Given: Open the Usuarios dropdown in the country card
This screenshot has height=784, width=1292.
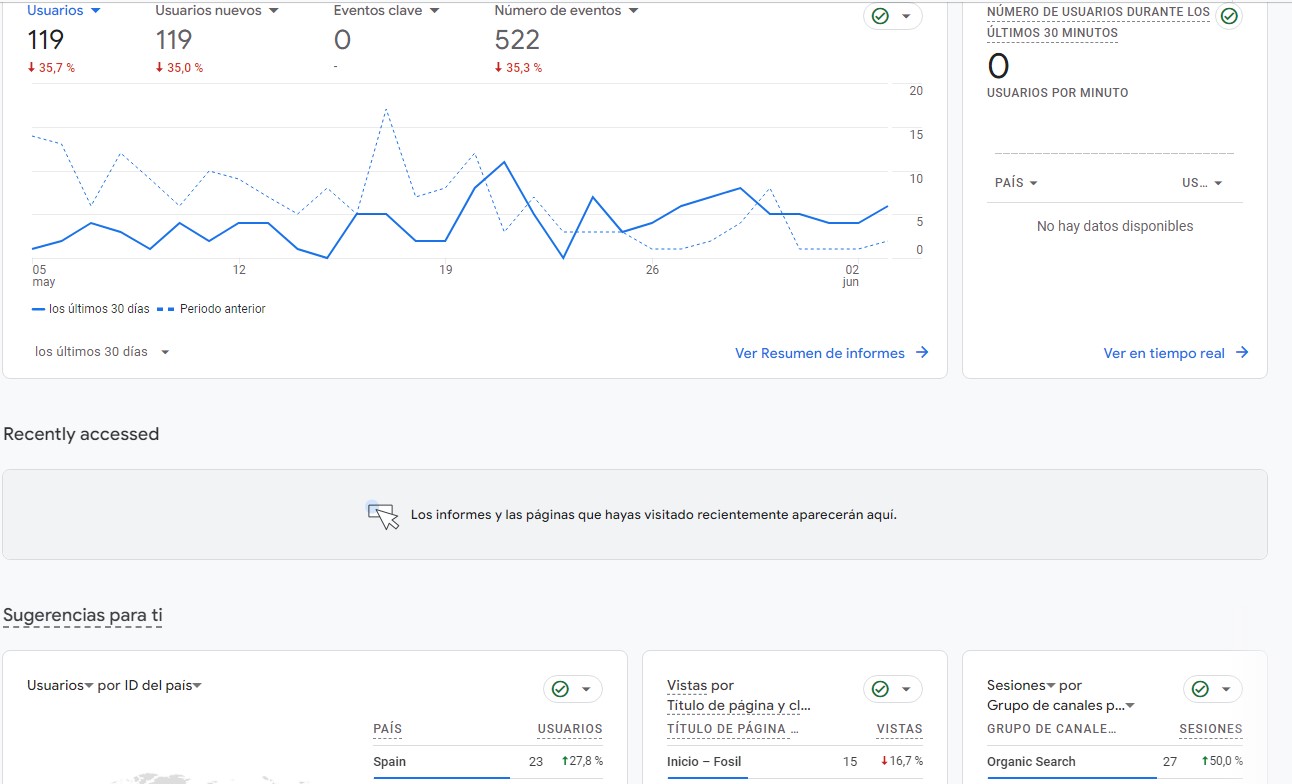Looking at the screenshot, I should [60, 685].
